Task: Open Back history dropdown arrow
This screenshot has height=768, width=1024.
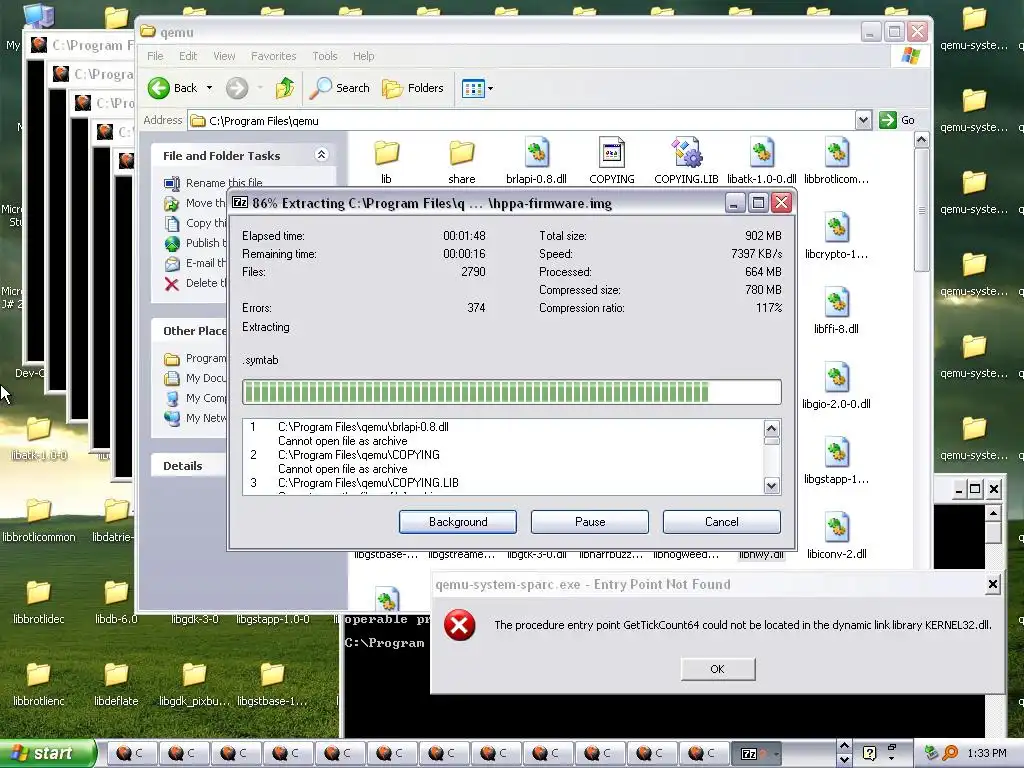Action: pos(209,88)
